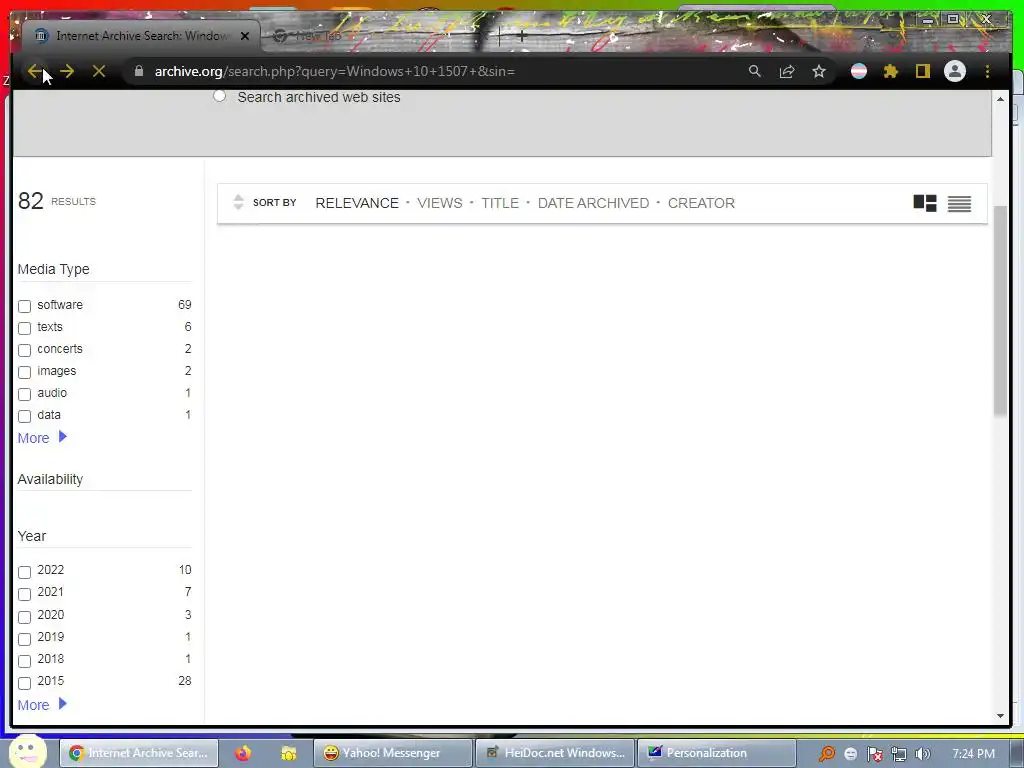The image size is (1024, 768).
Task: Click the Availability filter heading
Action: tap(50, 479)
